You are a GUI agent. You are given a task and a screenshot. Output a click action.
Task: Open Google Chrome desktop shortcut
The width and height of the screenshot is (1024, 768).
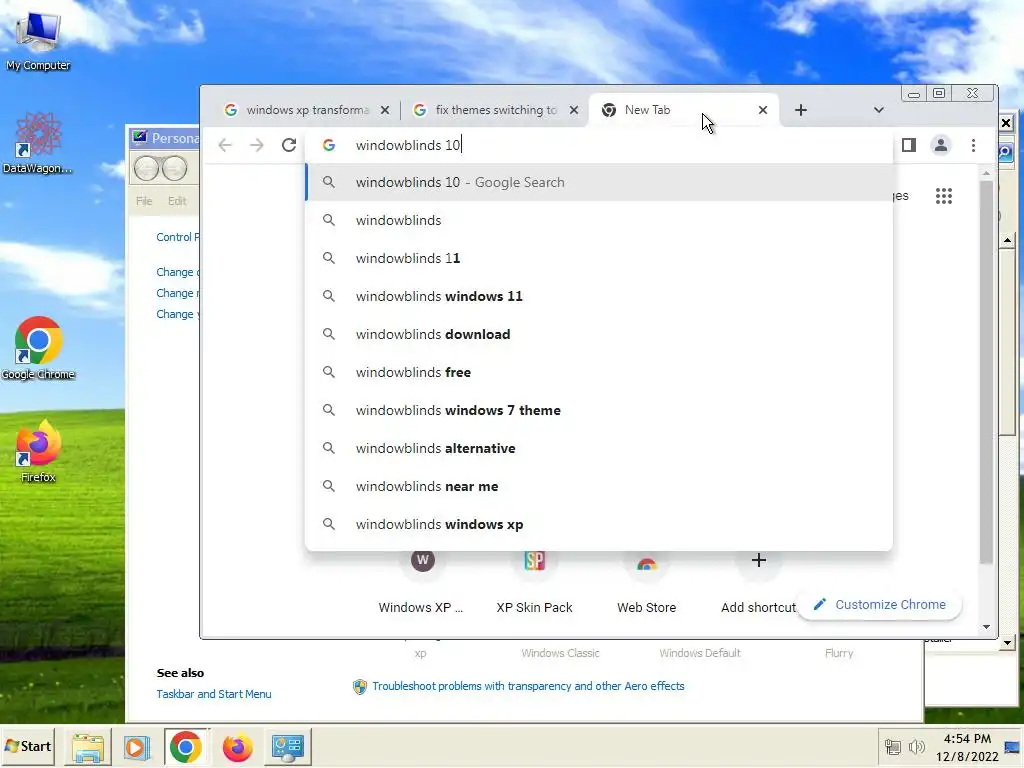pyautogui.click(x=38, y=349)
